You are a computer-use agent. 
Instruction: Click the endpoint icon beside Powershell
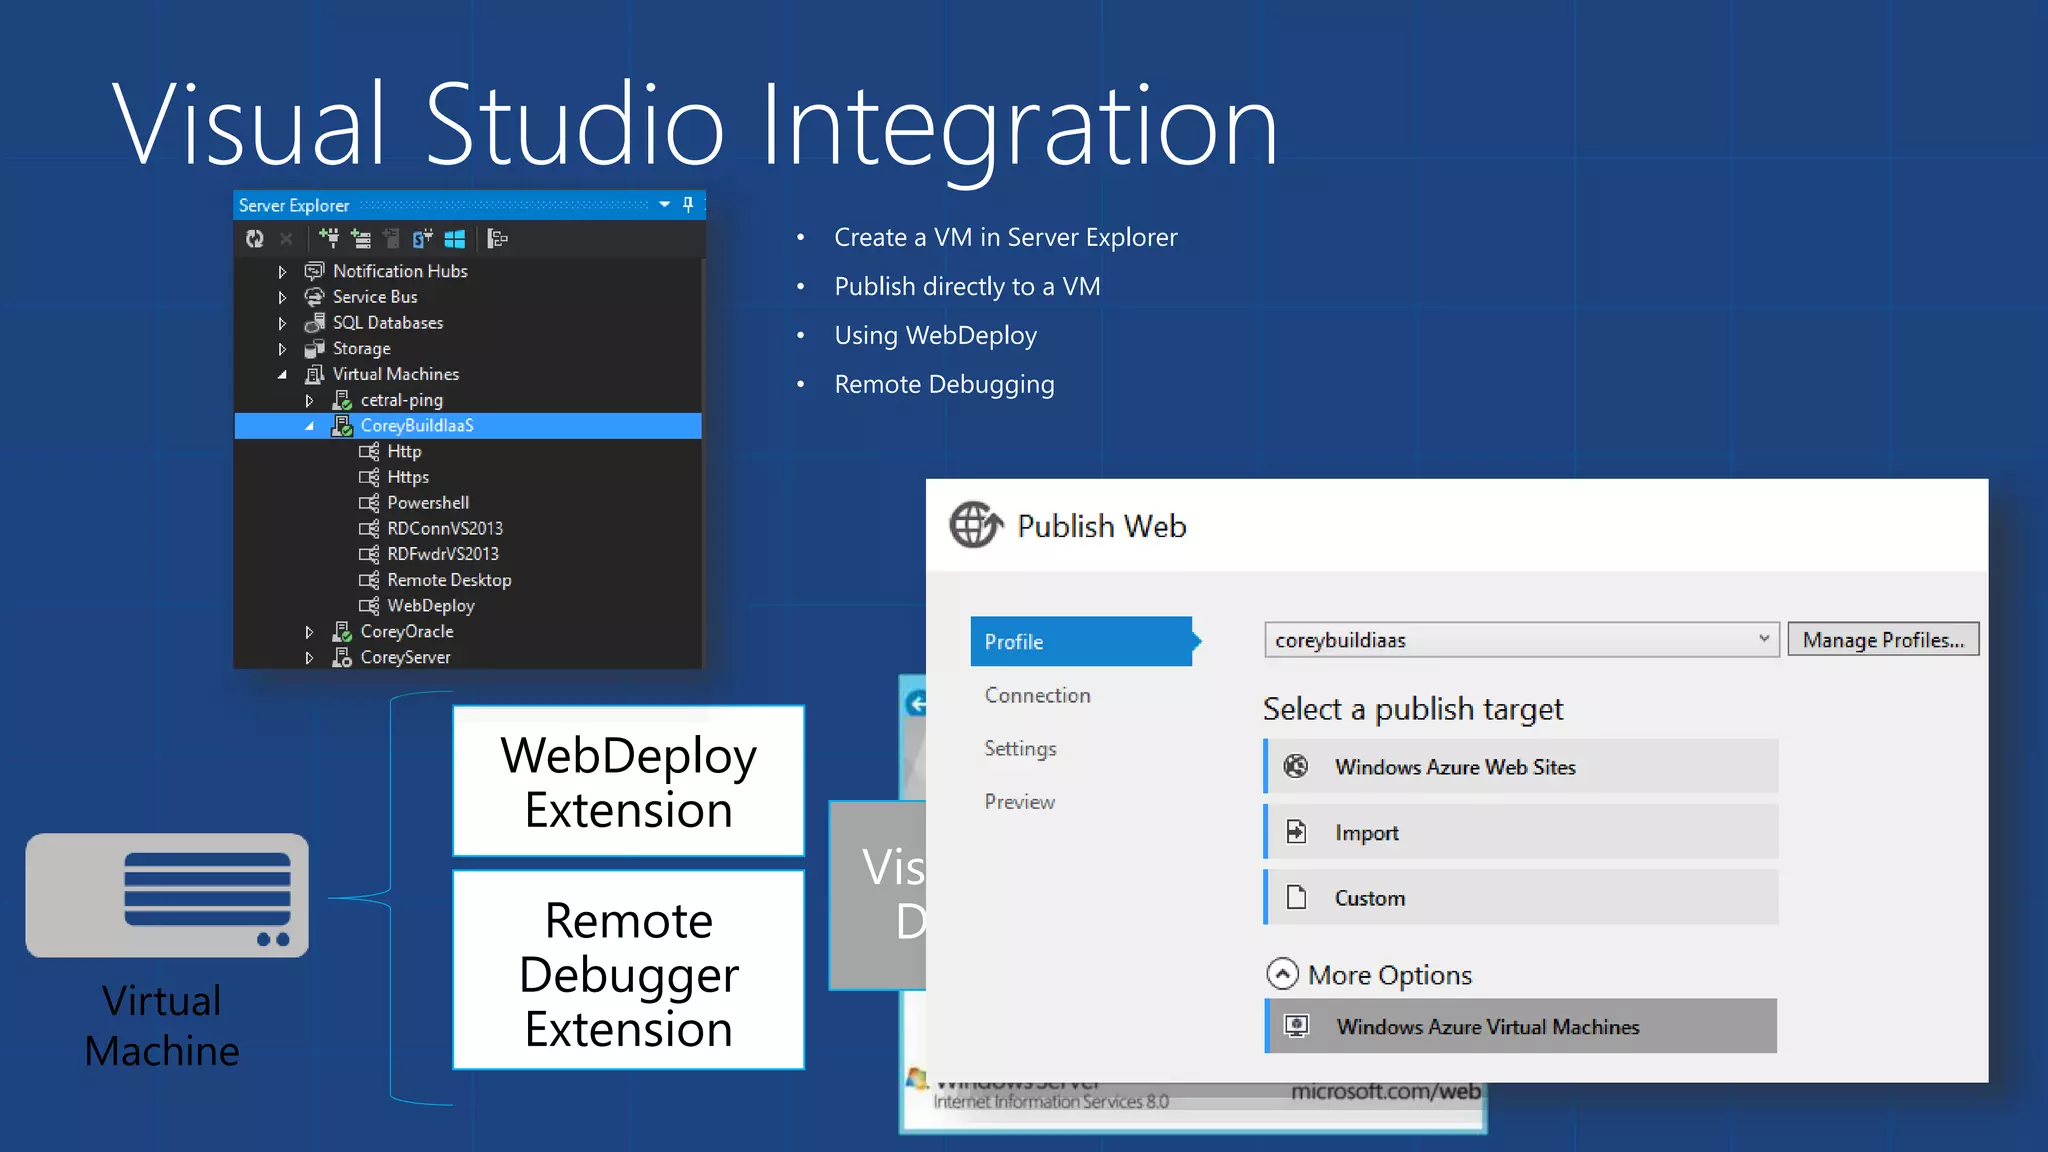click(369, 503)
